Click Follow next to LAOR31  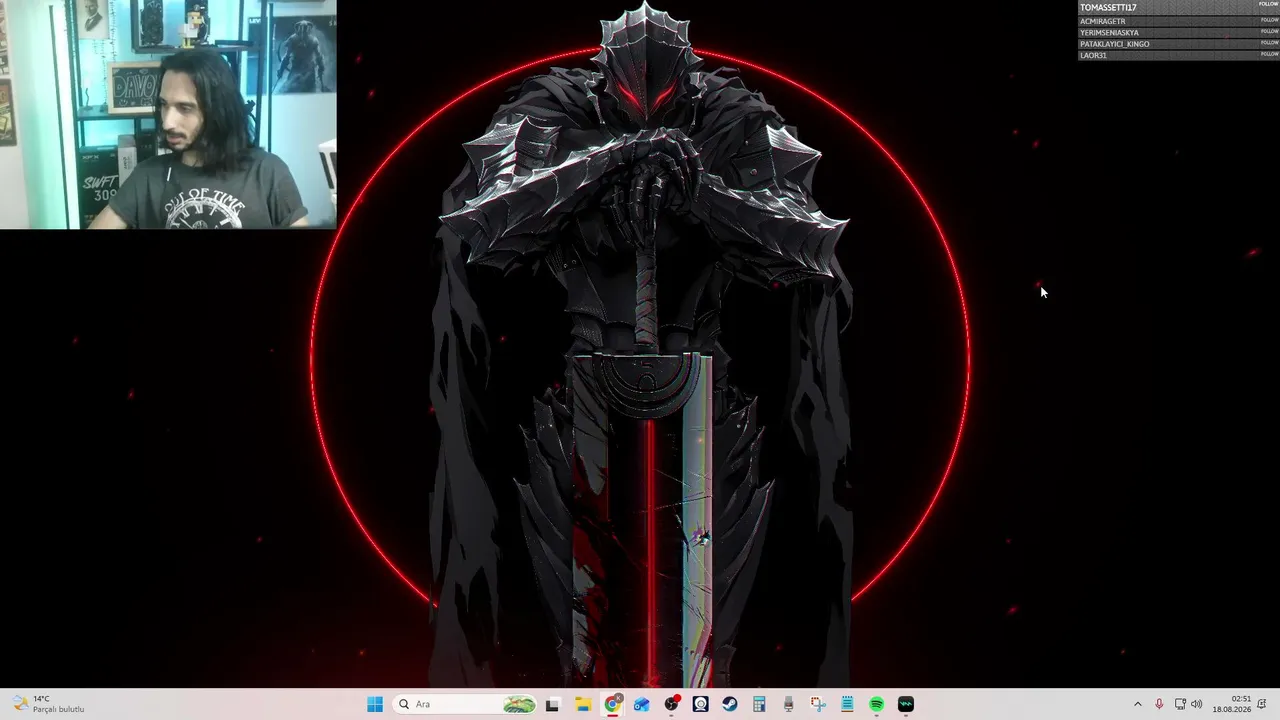[x=1269, y=54]
